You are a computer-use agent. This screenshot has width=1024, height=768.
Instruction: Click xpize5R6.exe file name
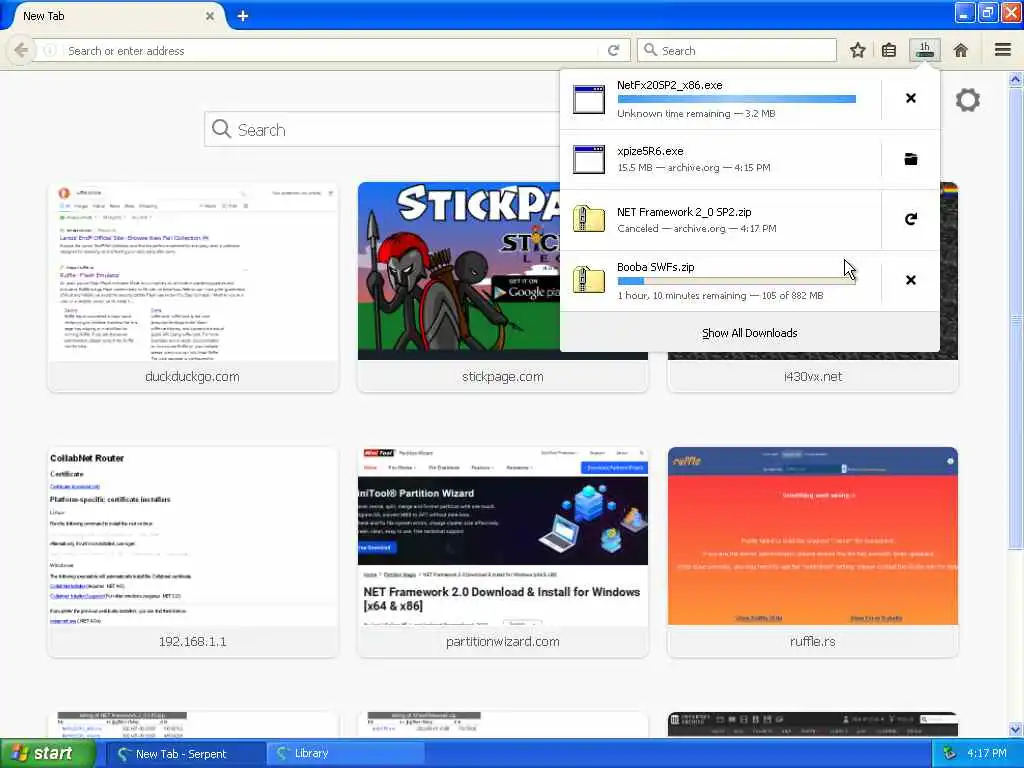[x=650, y=151]
